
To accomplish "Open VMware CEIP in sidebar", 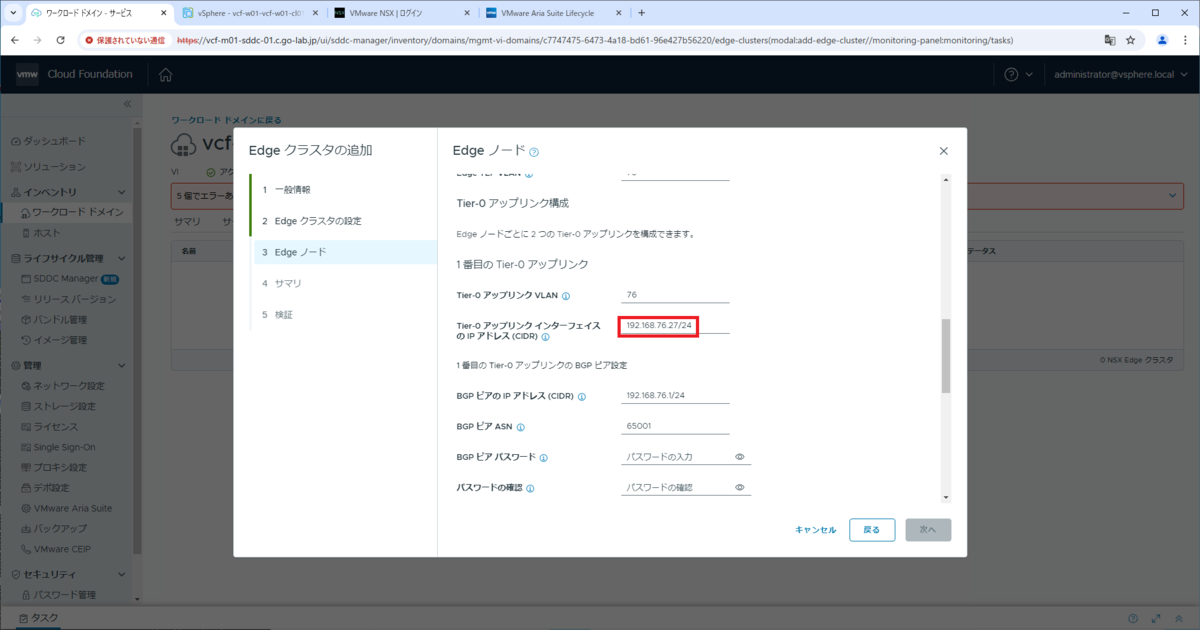I will point(63,549).
